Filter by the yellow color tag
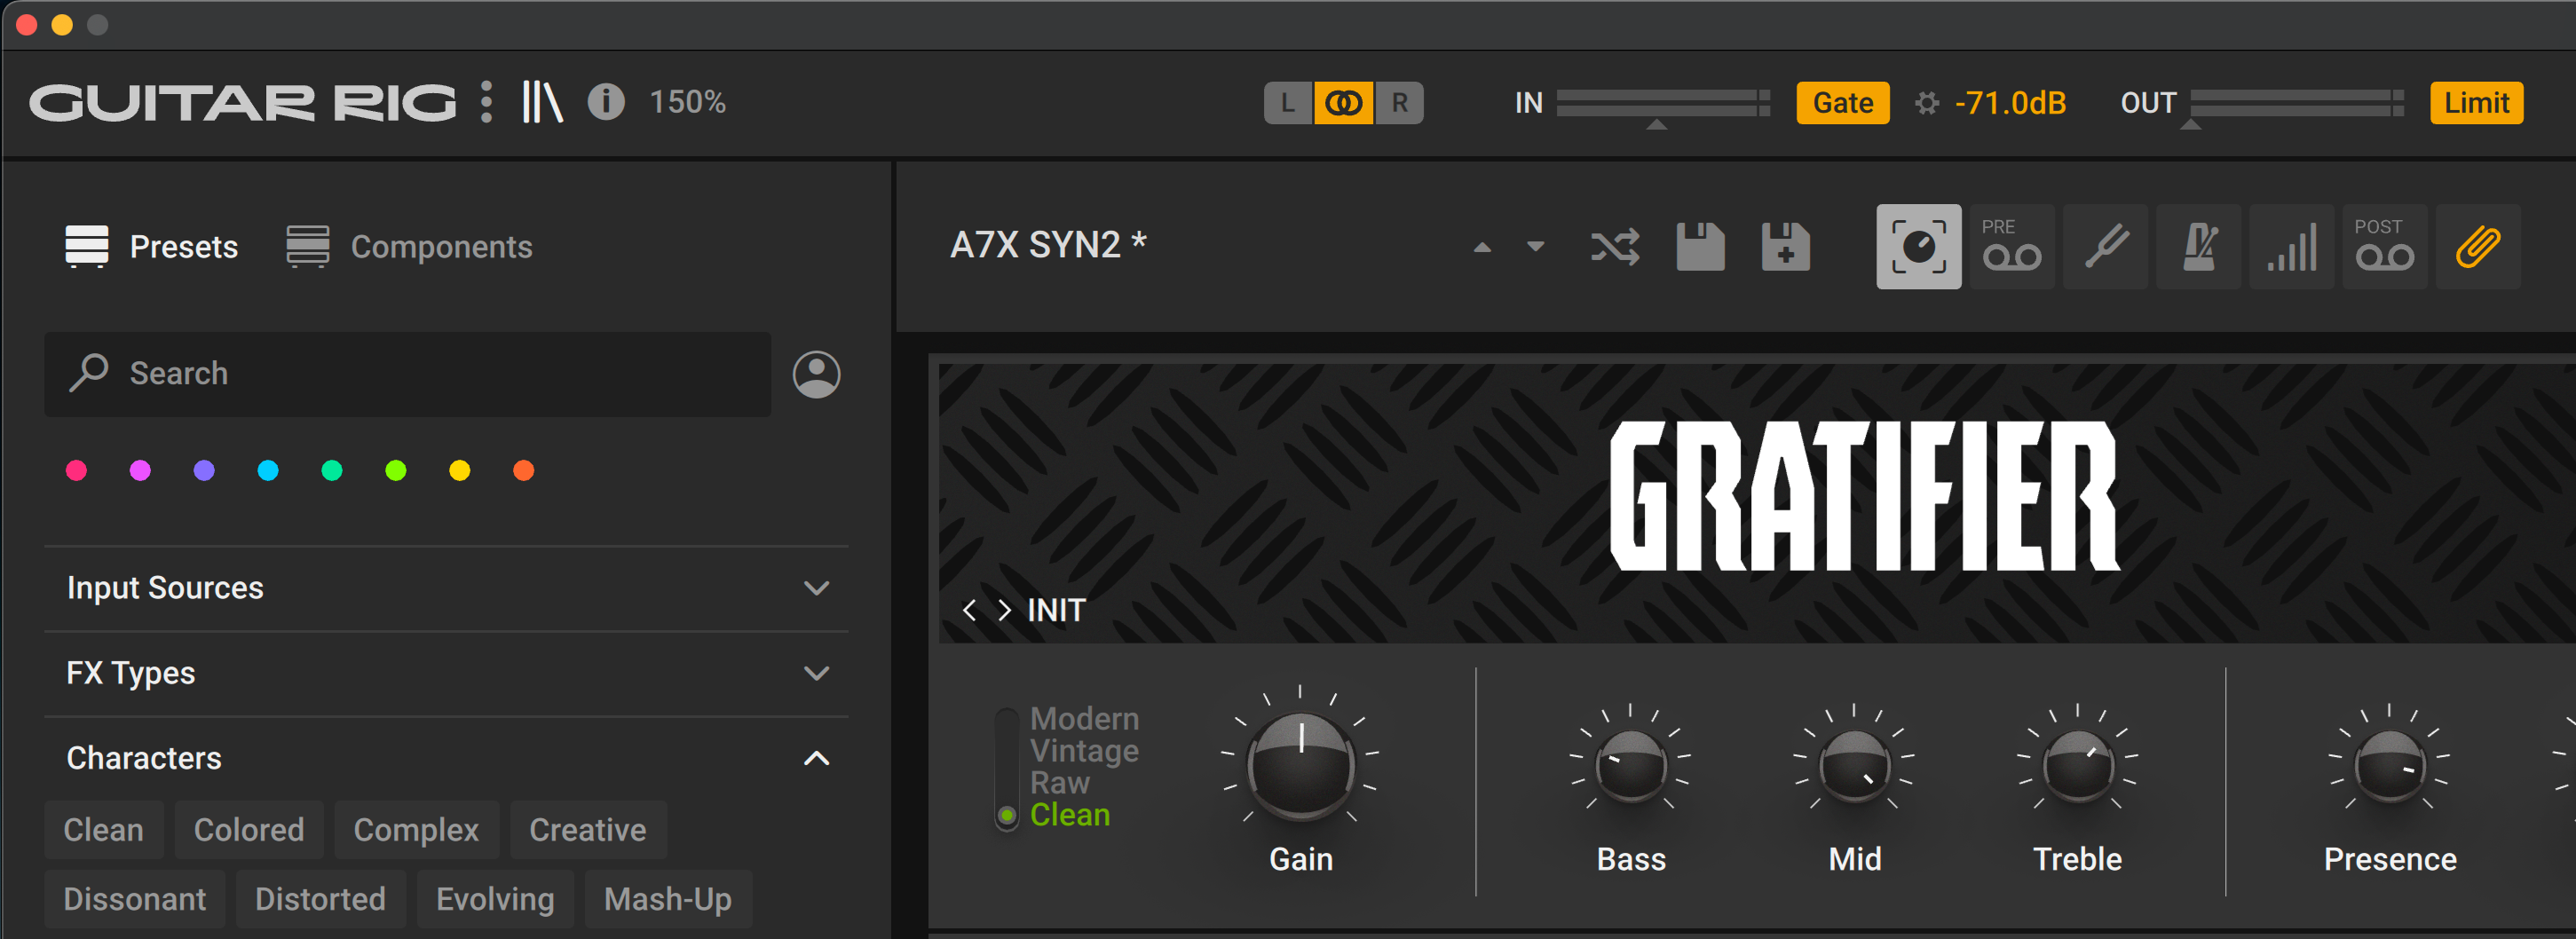The width and height of the screenshot is (2576, 939). click(x=460, y=470)
